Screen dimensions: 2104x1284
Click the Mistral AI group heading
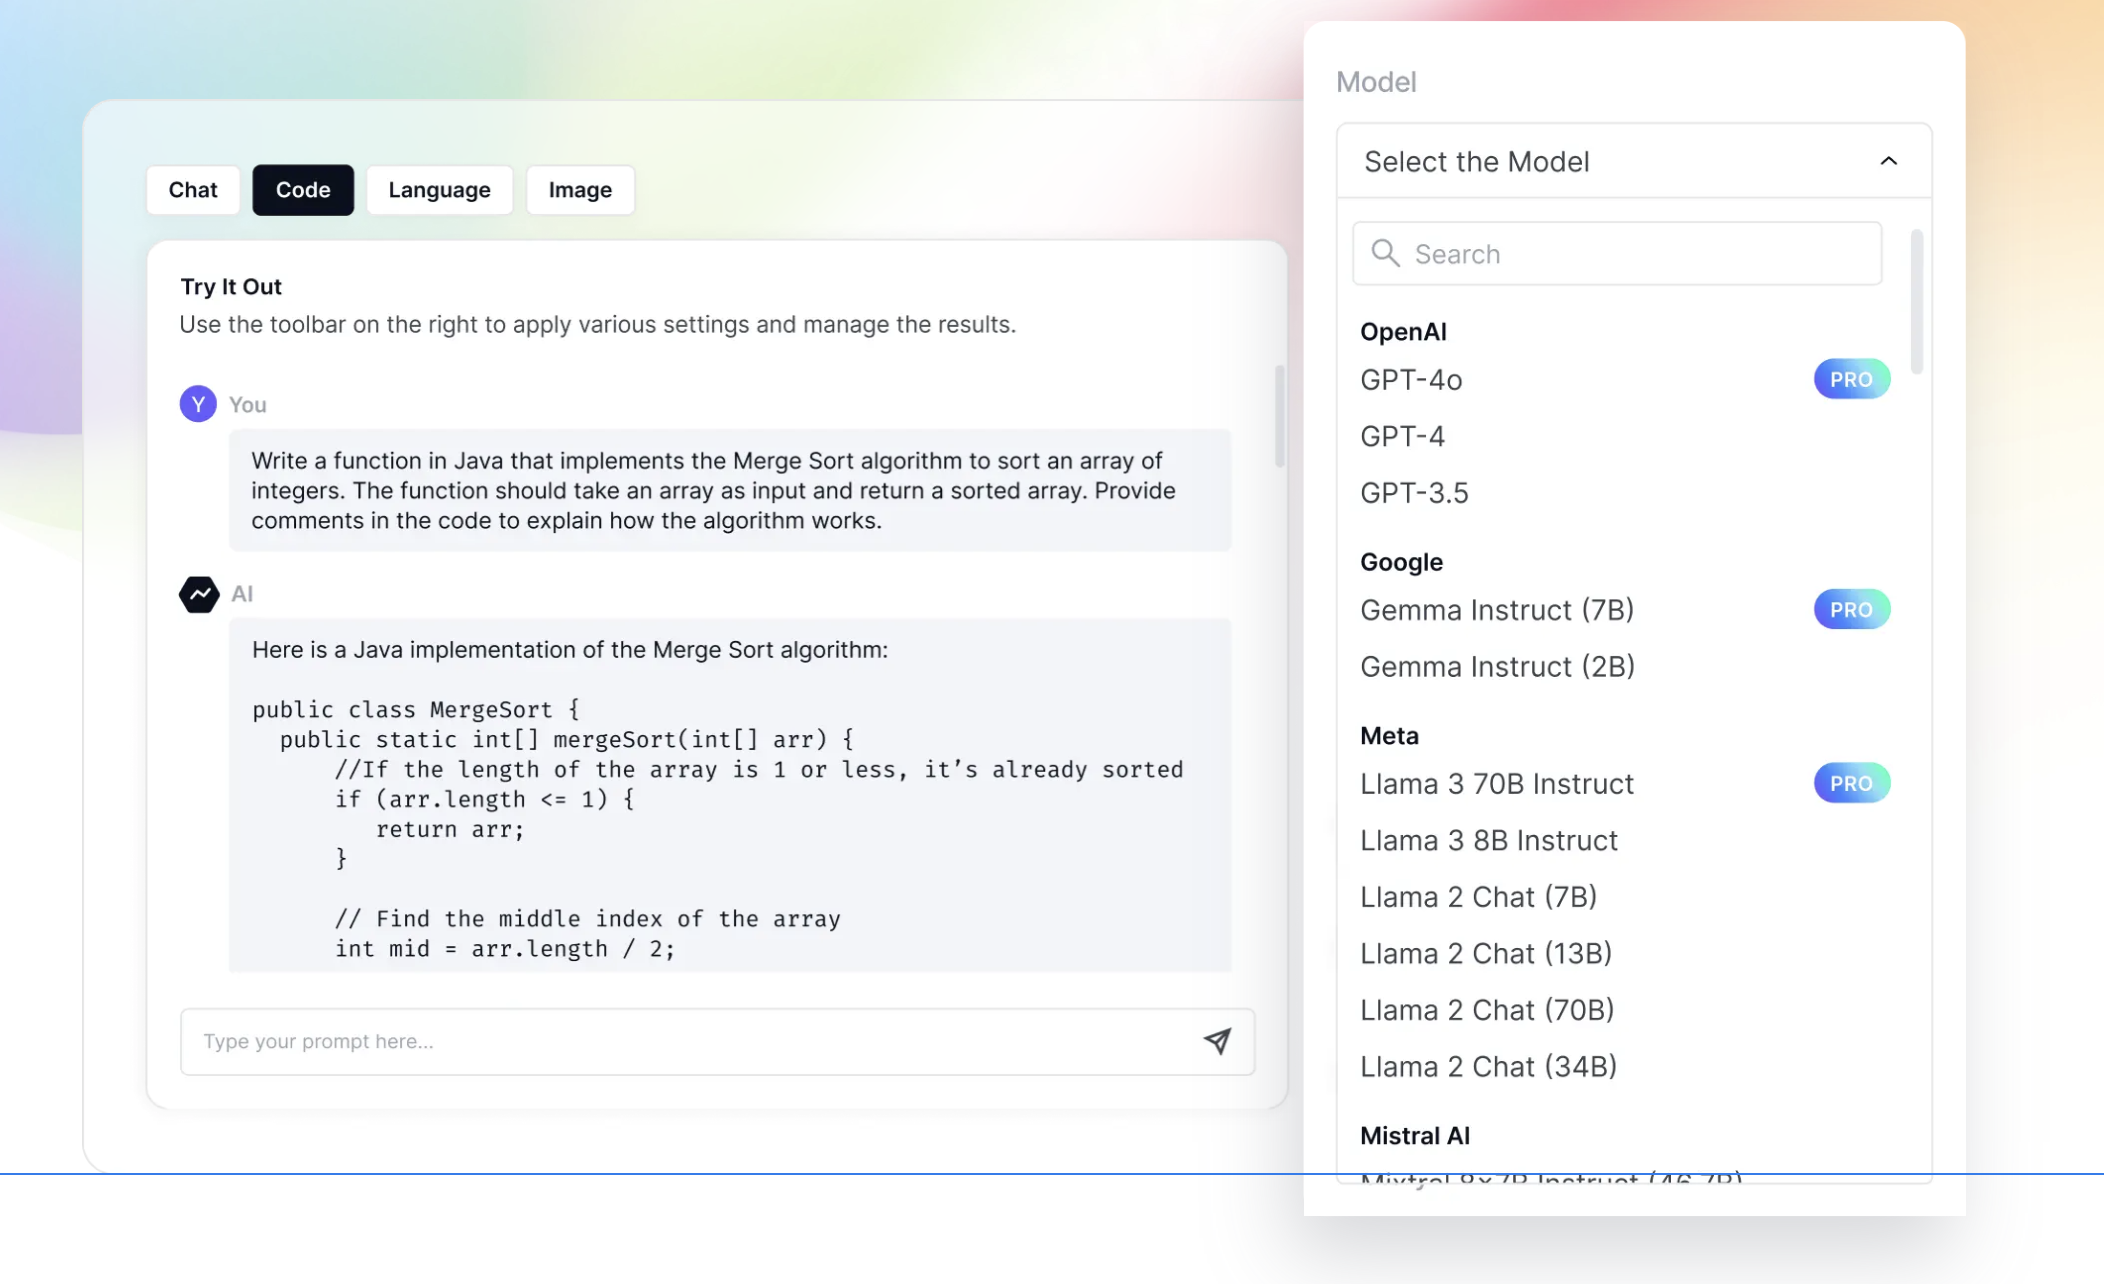click(1414, 1135)
